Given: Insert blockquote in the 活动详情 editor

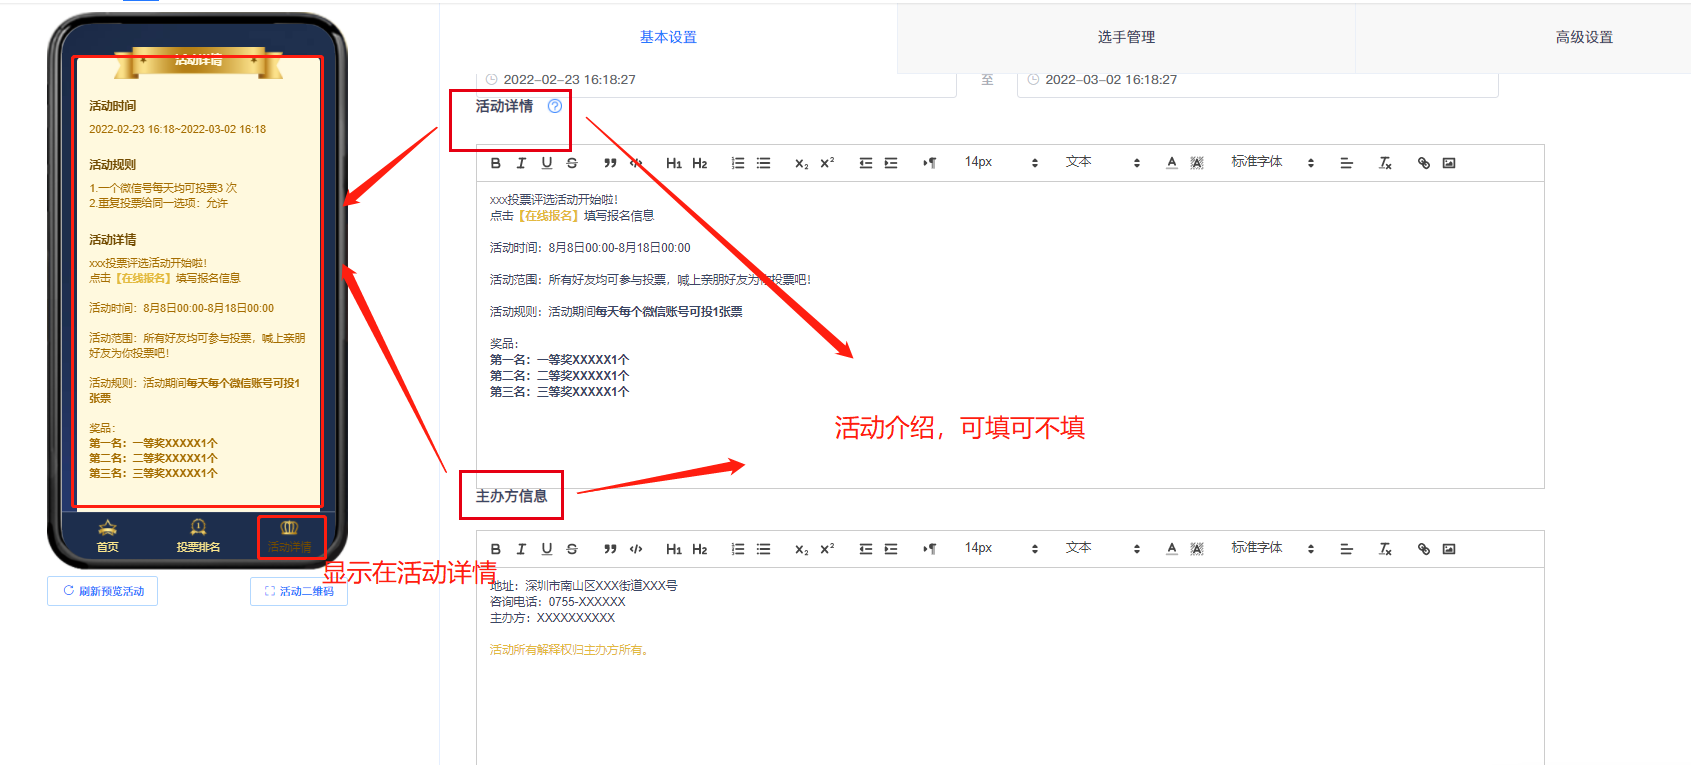Looking at the screenshot, I should tap(610, 163).
